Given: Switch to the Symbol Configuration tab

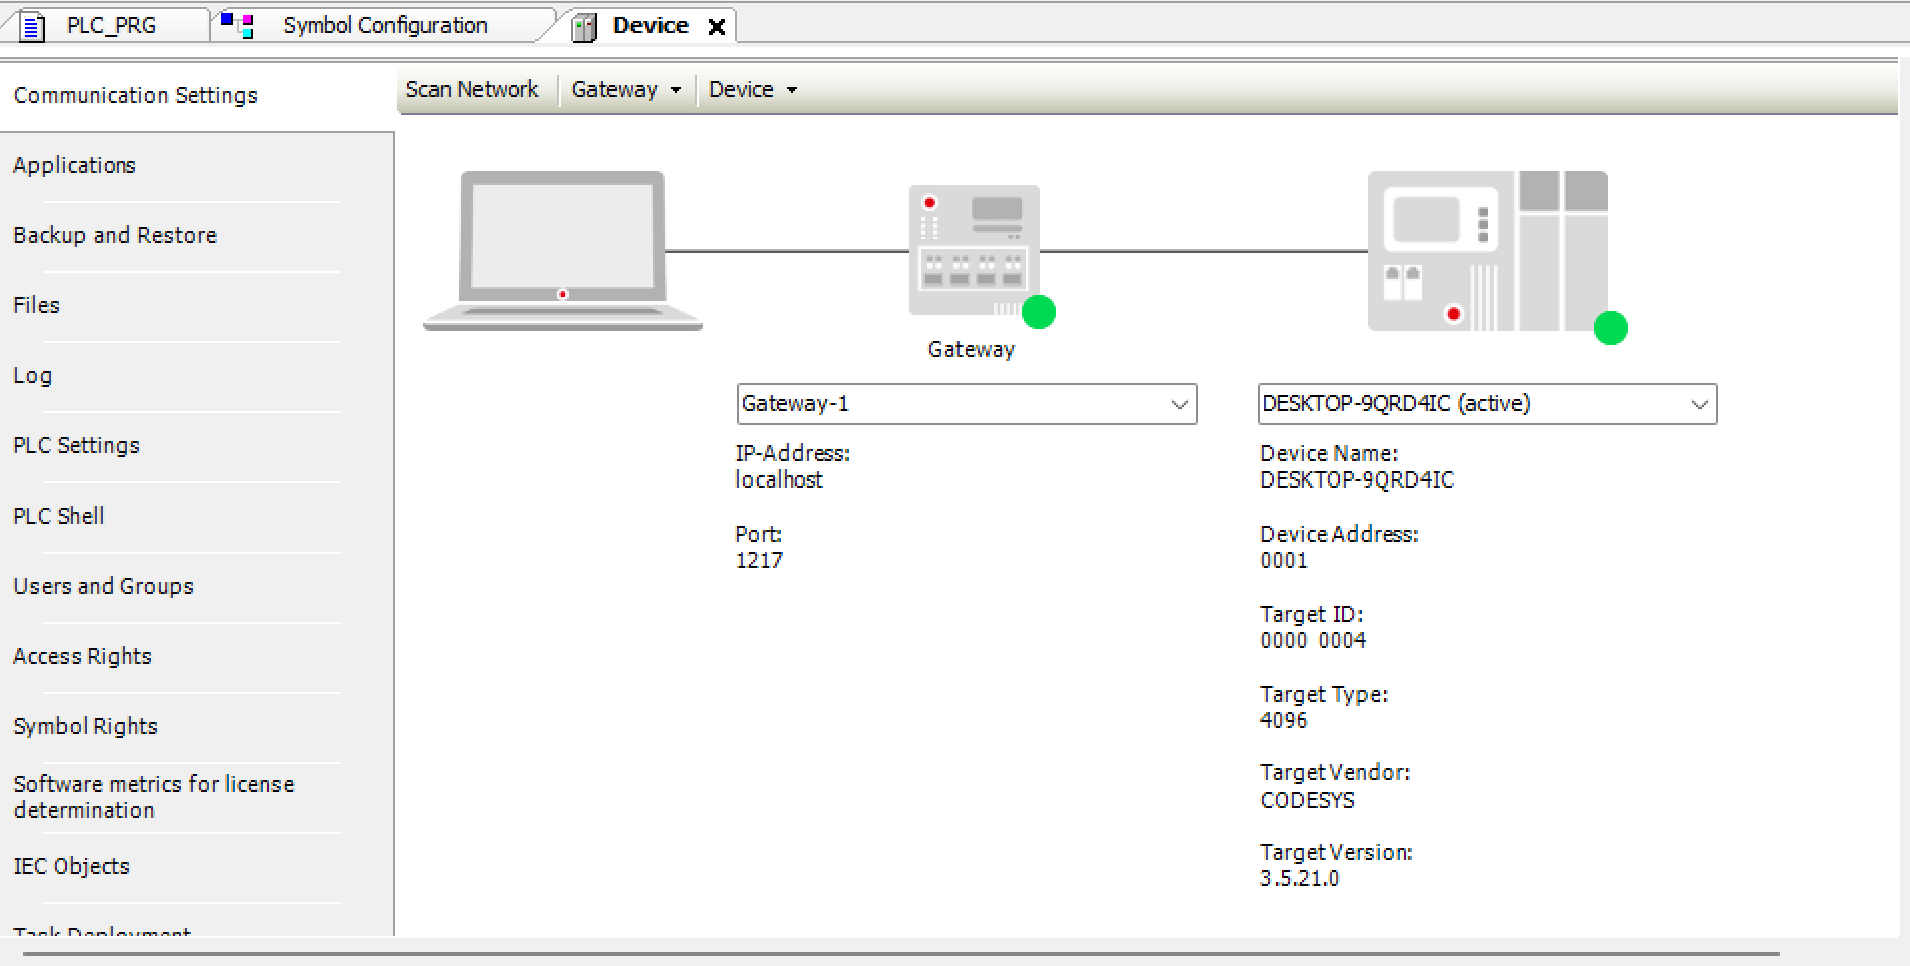Looking at the screenshot, I should [x=386, y=24].
